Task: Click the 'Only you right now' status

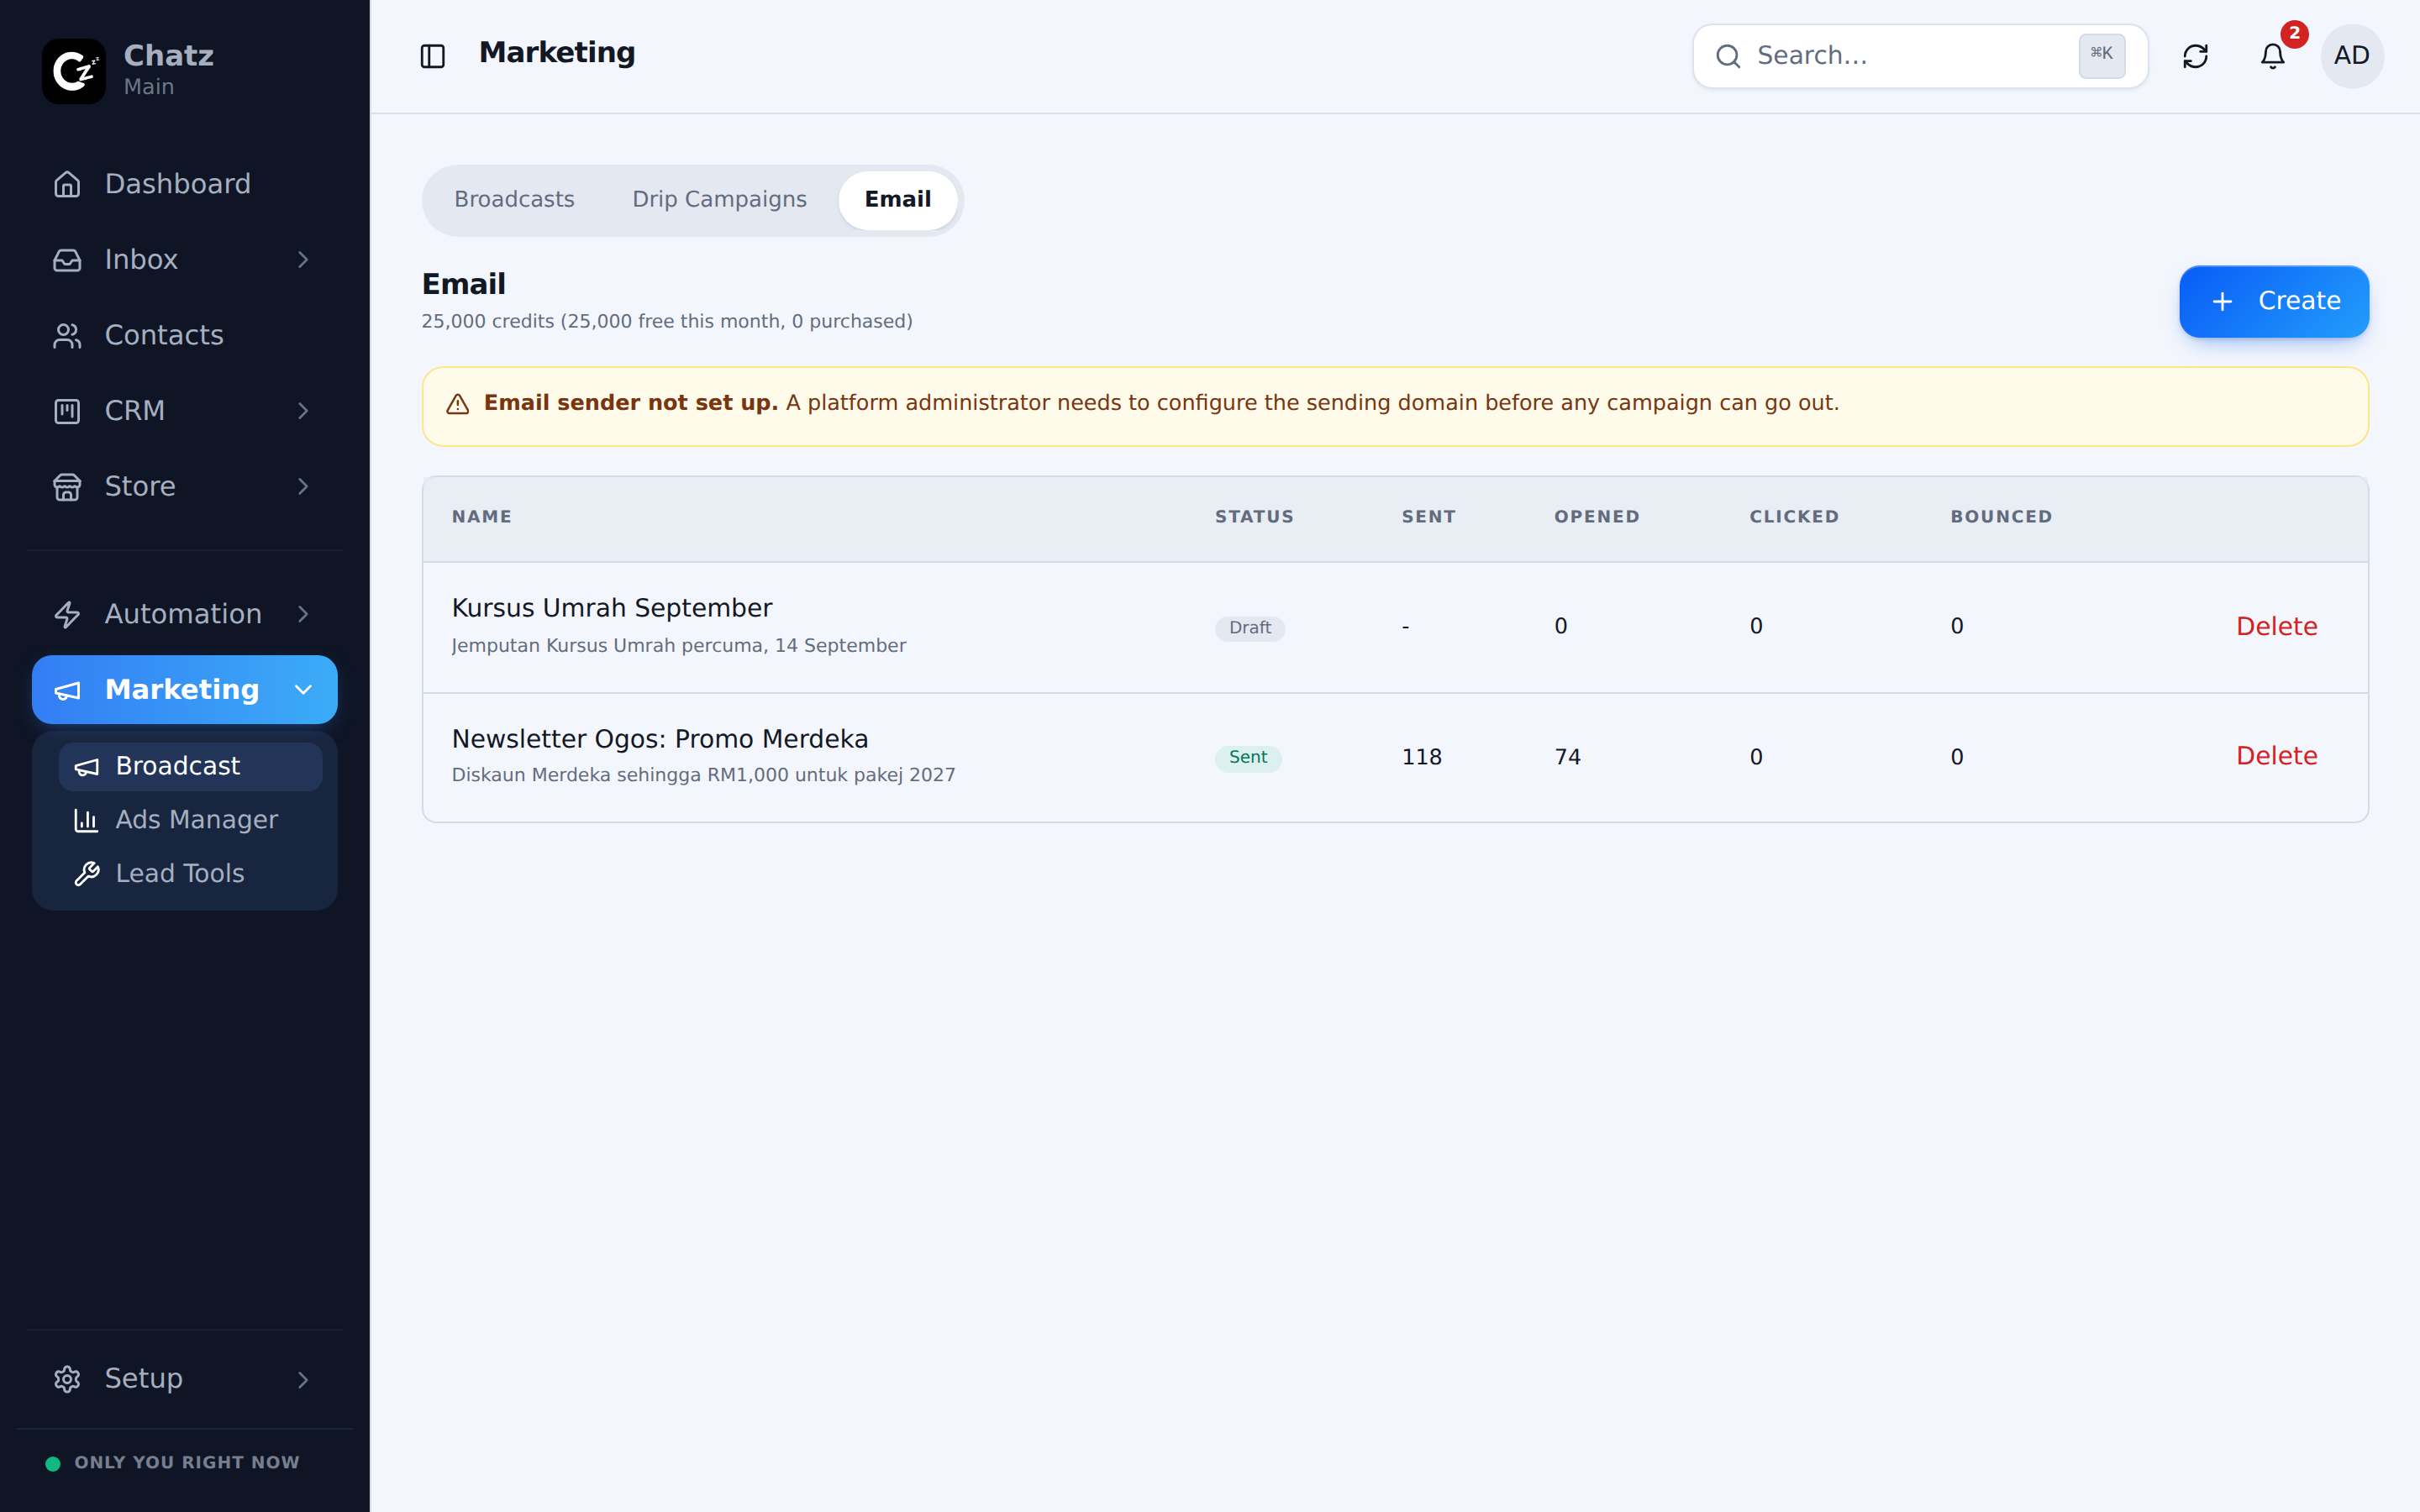Action: click(186, 1463)
